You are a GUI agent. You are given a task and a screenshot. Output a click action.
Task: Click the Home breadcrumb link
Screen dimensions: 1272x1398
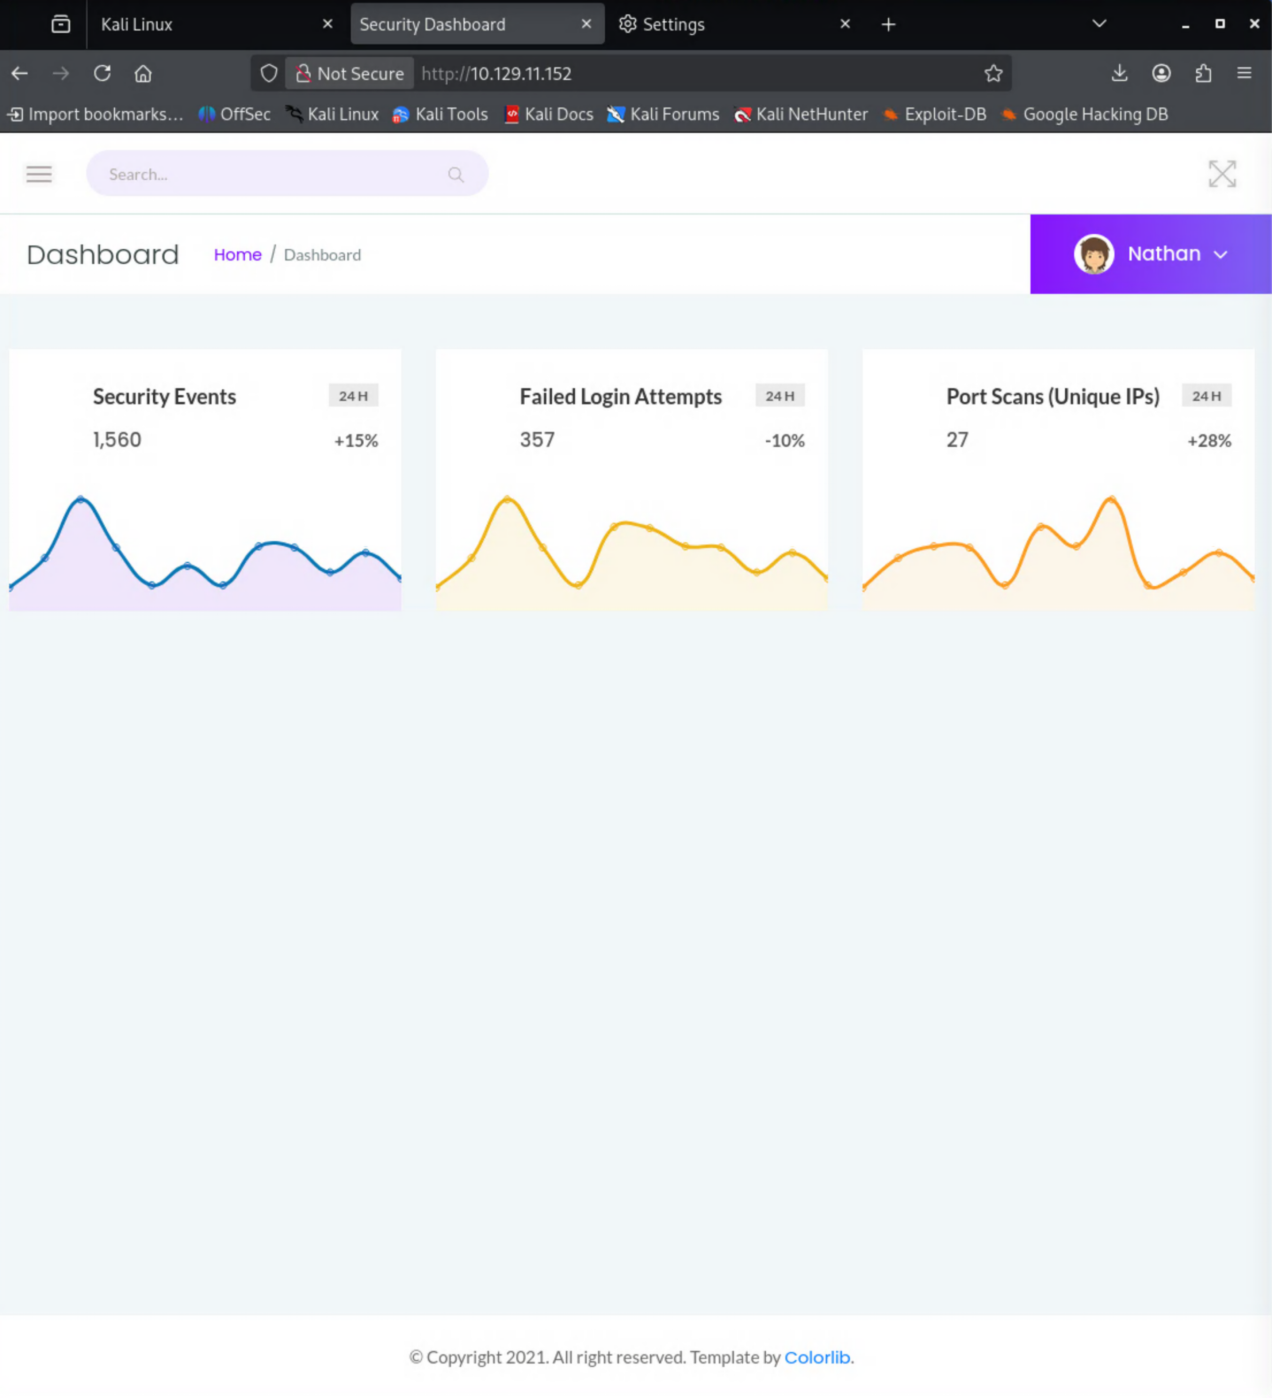click(x=238, y=255)
